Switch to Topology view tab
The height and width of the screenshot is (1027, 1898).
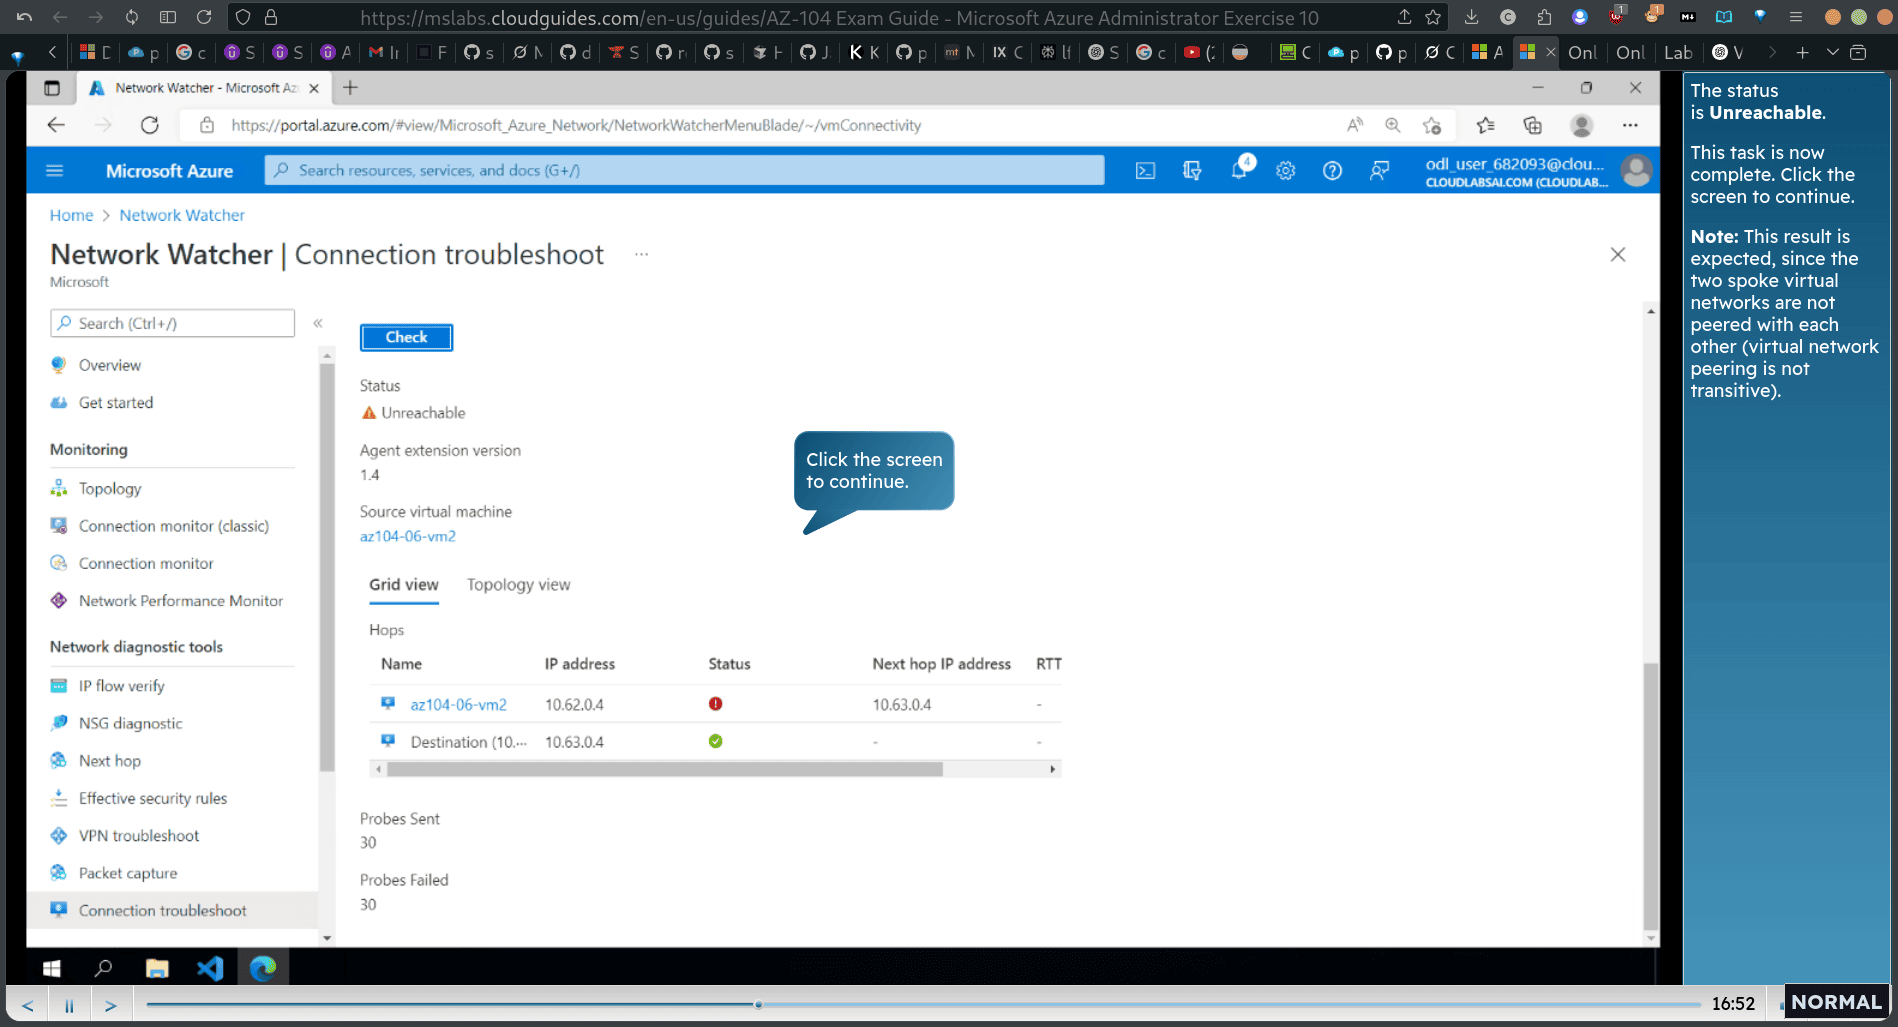click(x=518, y=585)
